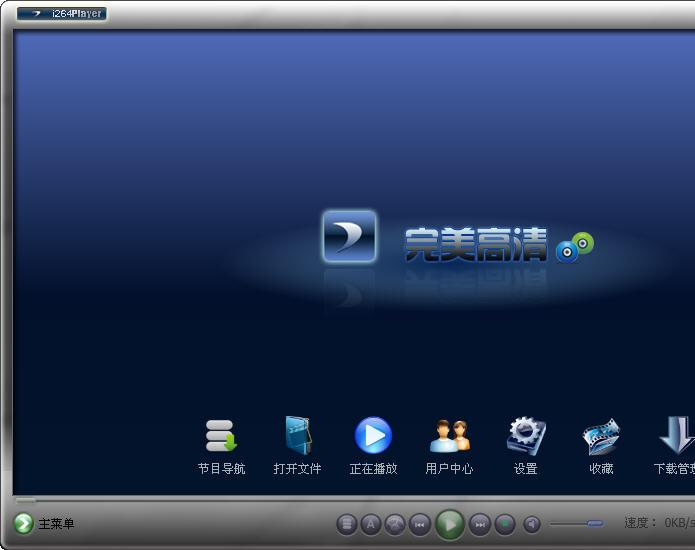Click the 速度 download speed readout
Screen dimensions: 695x550
(x=660, y=523)
